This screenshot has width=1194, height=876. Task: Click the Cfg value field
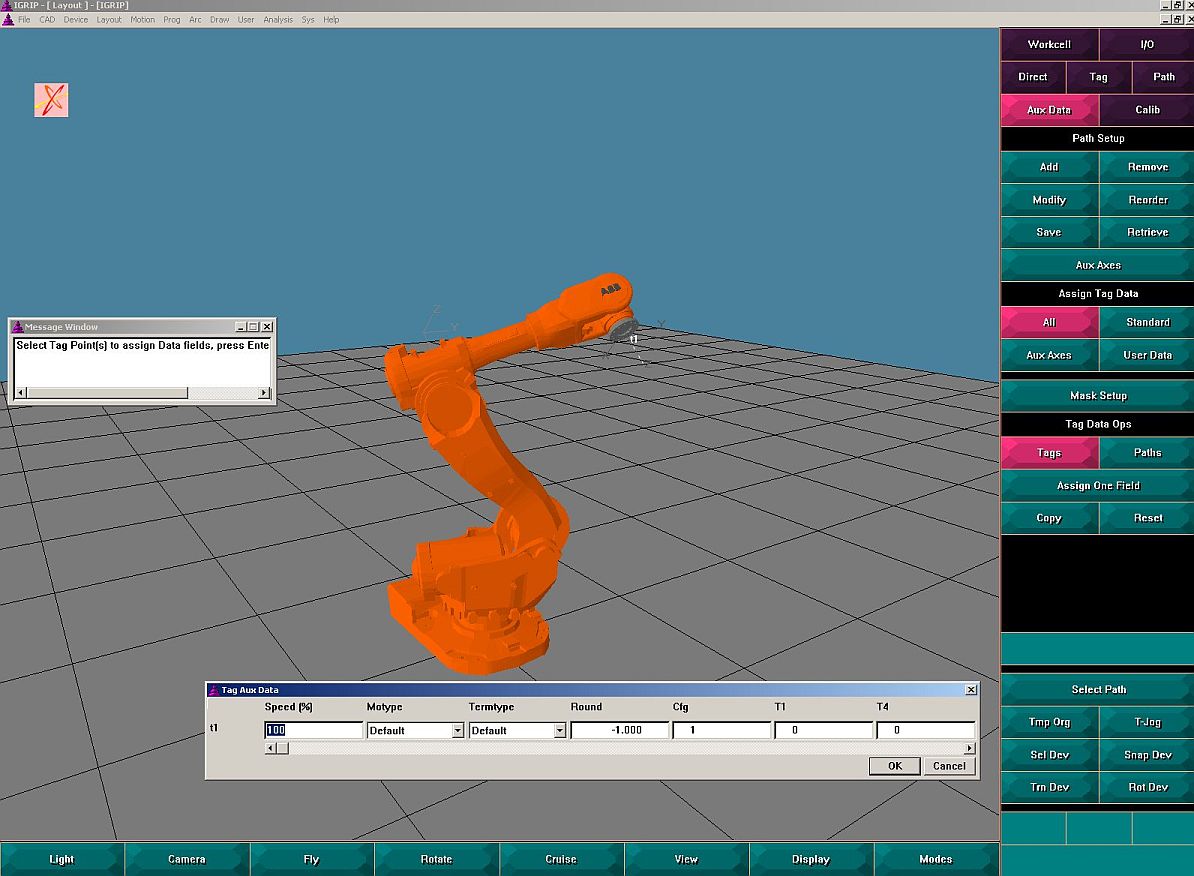click(x=722, y=730)
